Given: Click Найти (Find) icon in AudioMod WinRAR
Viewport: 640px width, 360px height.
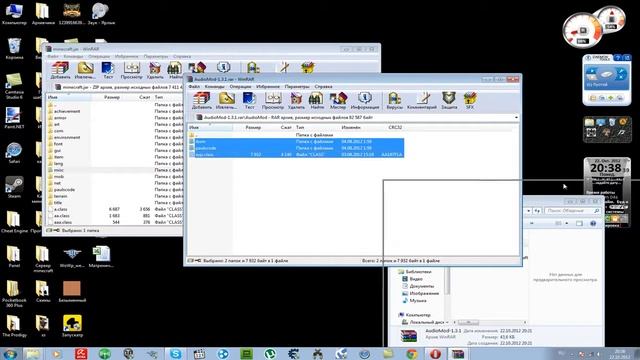Looking at the screenshot, I should (317, 100).
